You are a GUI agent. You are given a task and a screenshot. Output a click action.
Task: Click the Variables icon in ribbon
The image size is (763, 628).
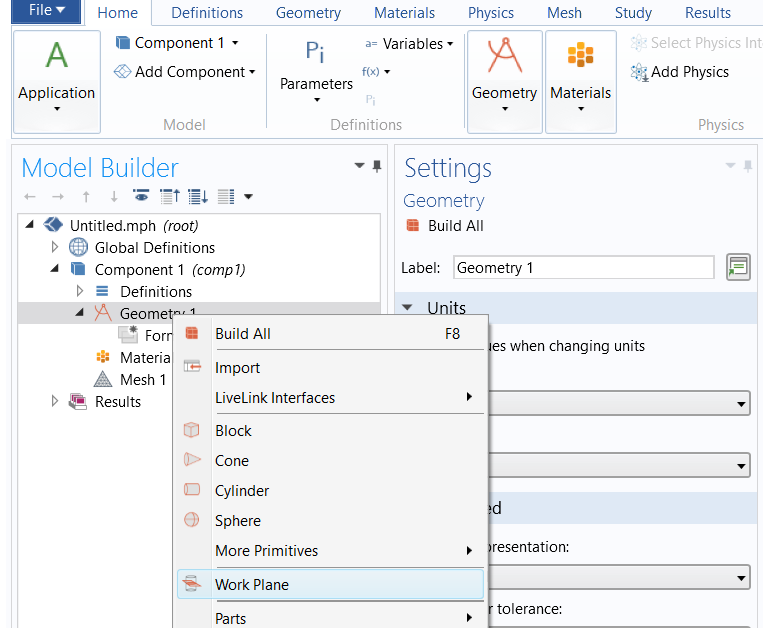pyautogui.click(x=371, y=44)
